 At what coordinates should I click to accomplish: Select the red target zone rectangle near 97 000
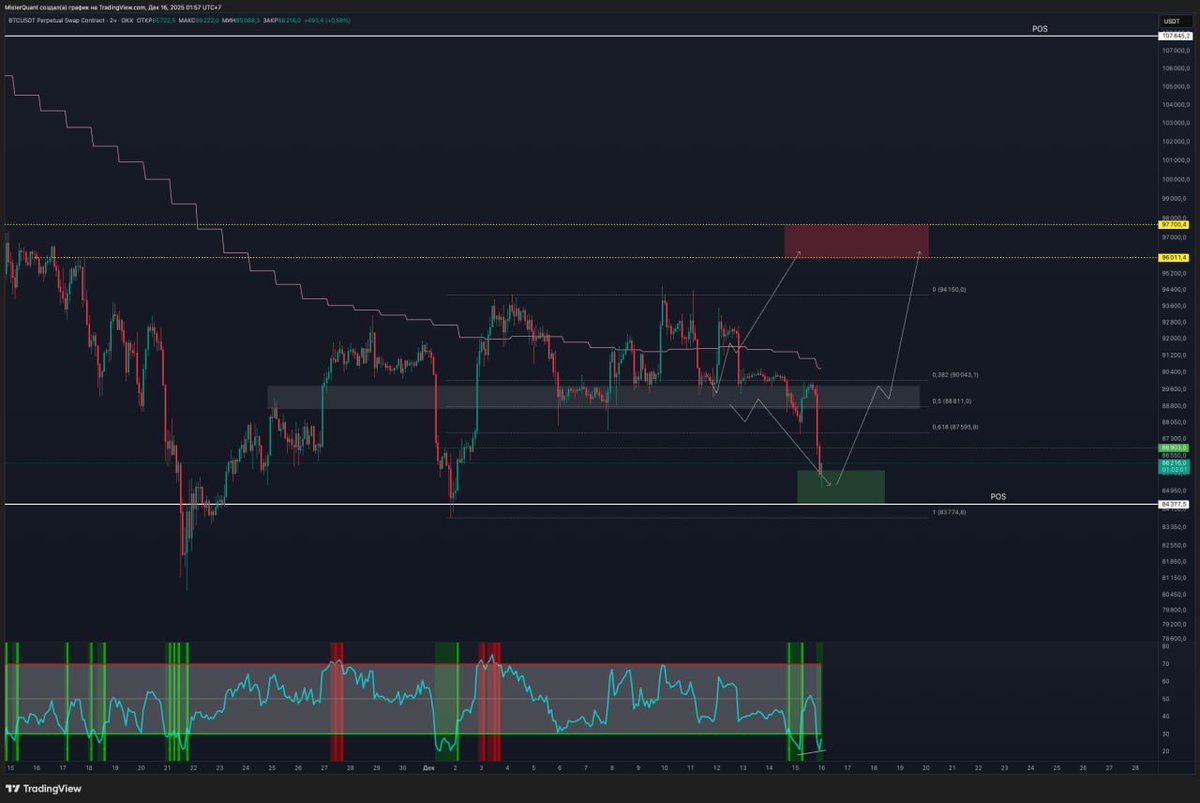pos(856,241)
